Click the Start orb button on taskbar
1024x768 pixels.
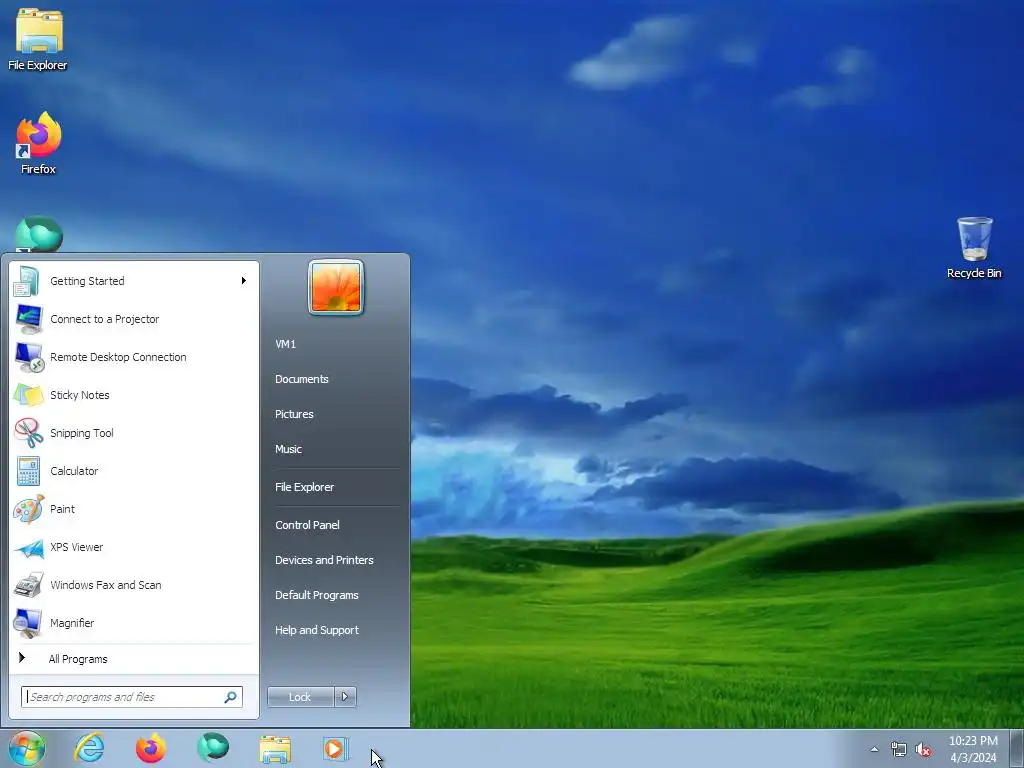point(27,748)
